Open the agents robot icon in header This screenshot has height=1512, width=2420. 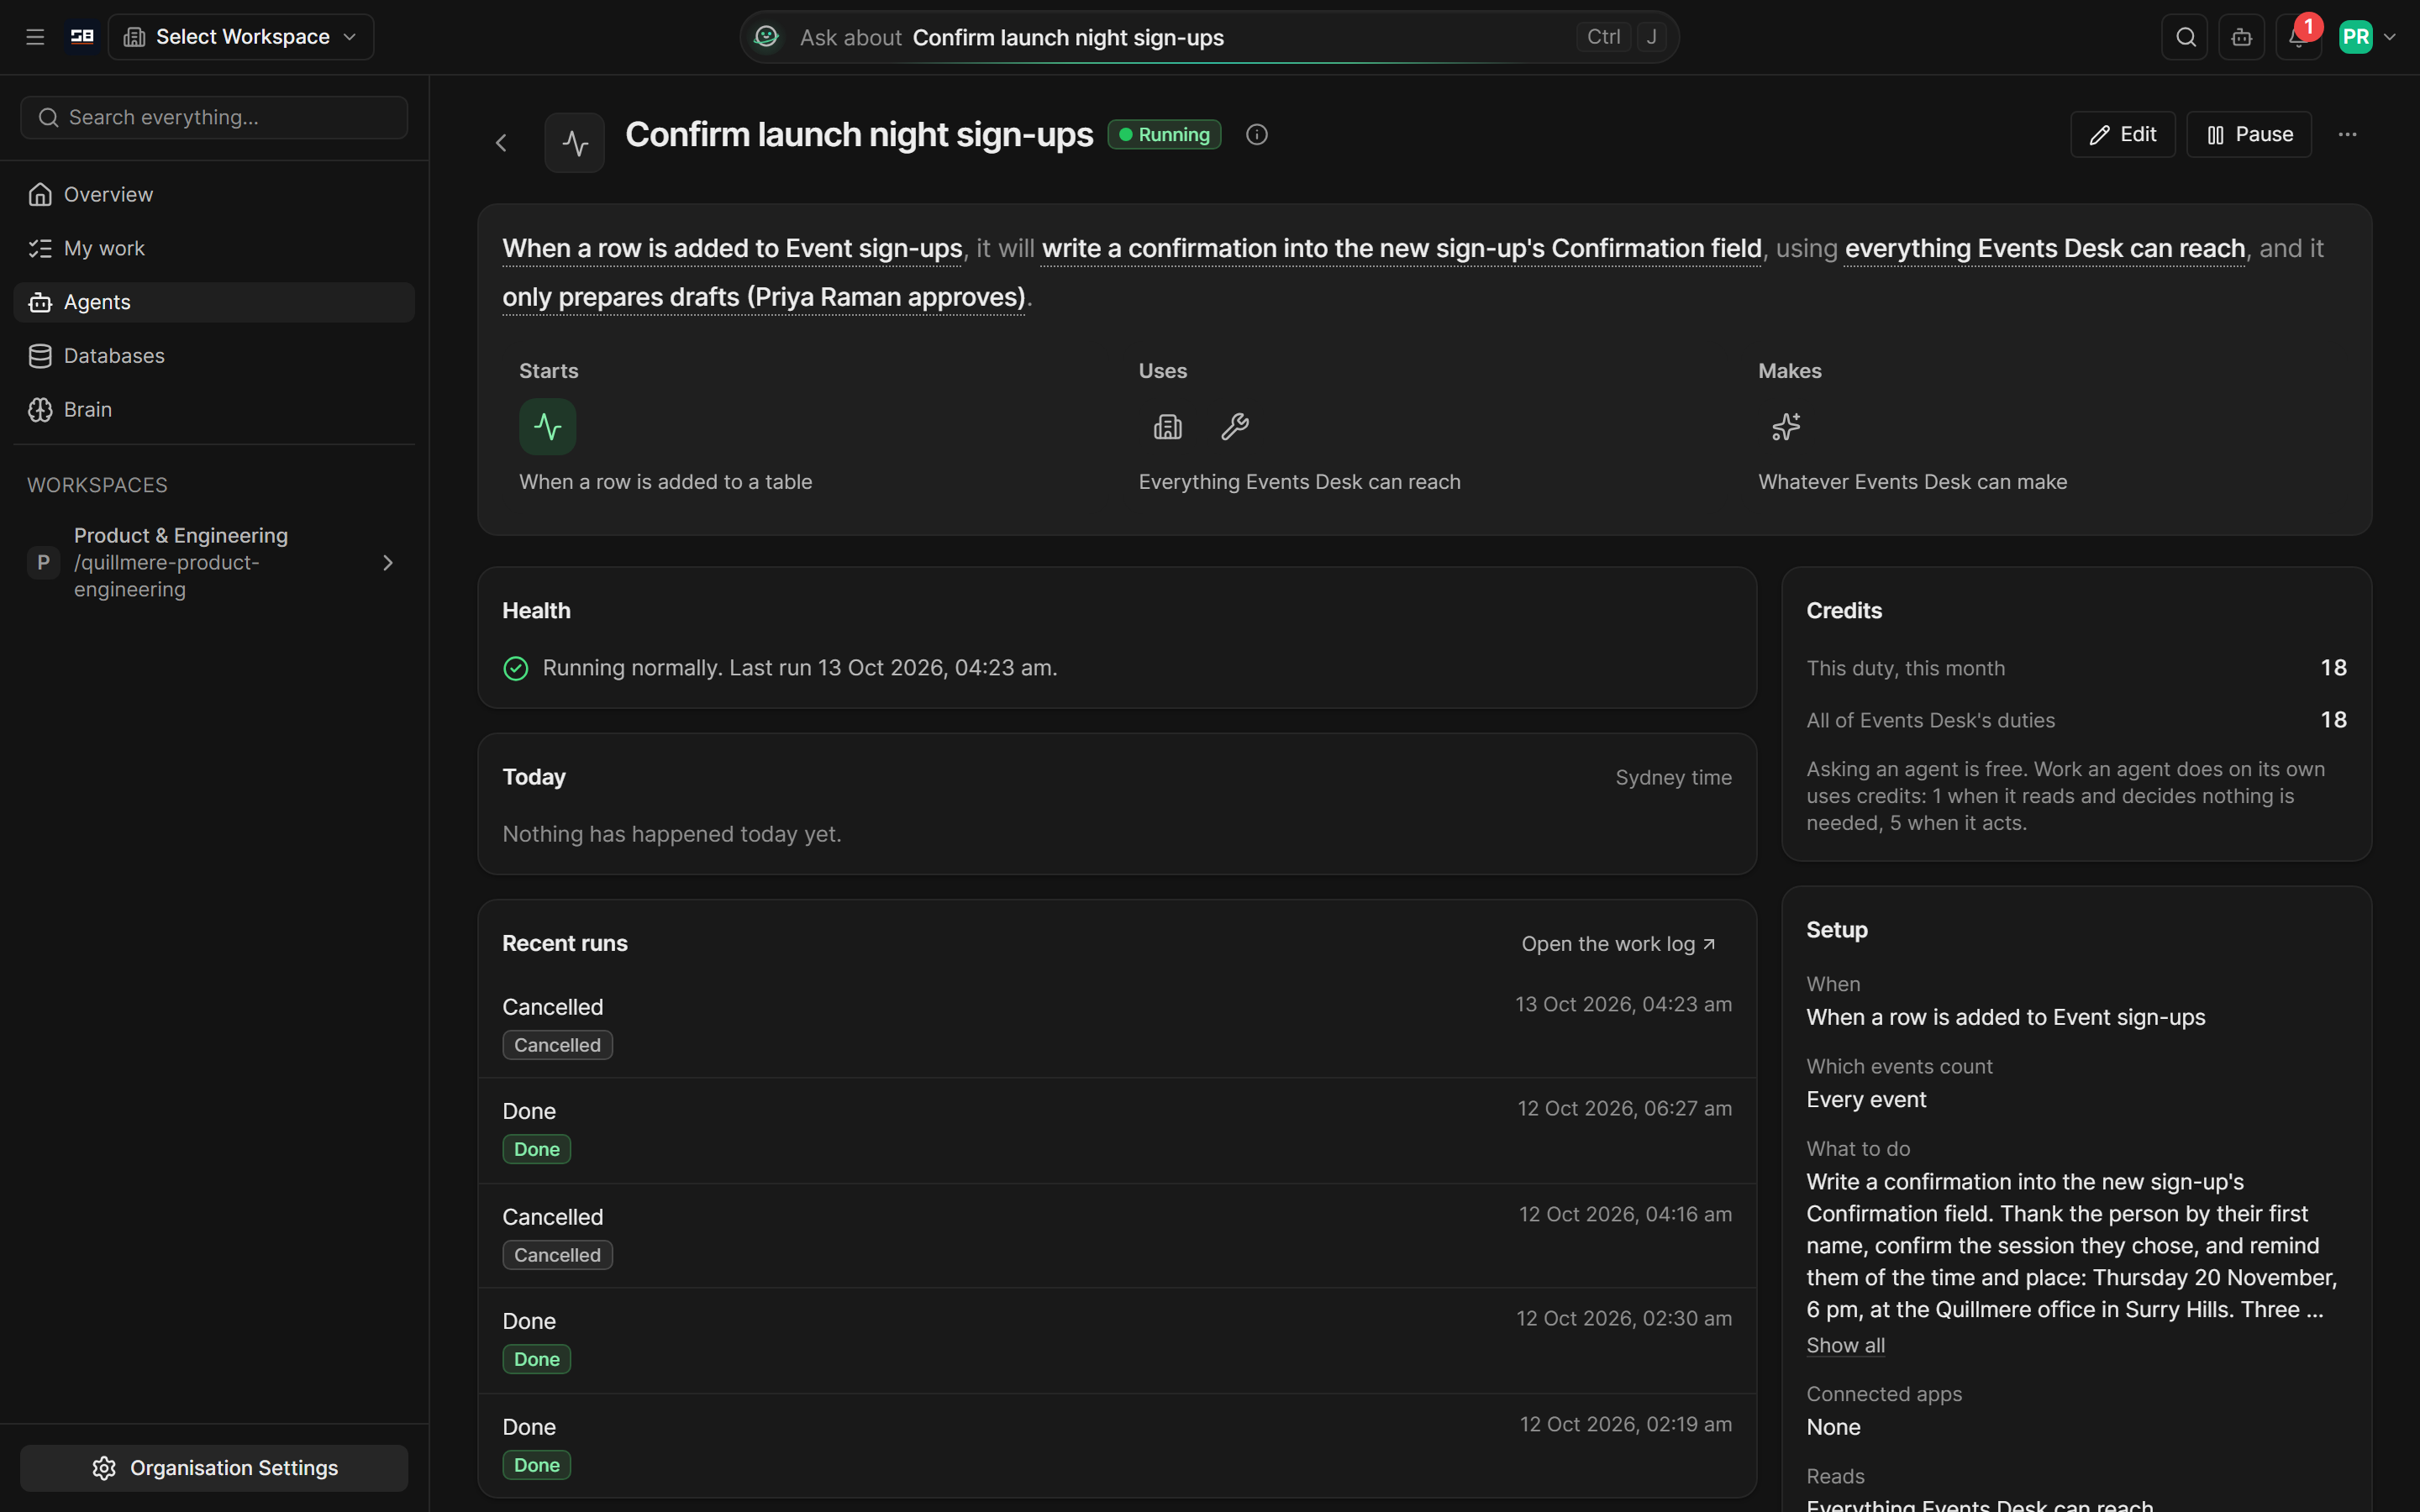click(x=2242, y=37)
